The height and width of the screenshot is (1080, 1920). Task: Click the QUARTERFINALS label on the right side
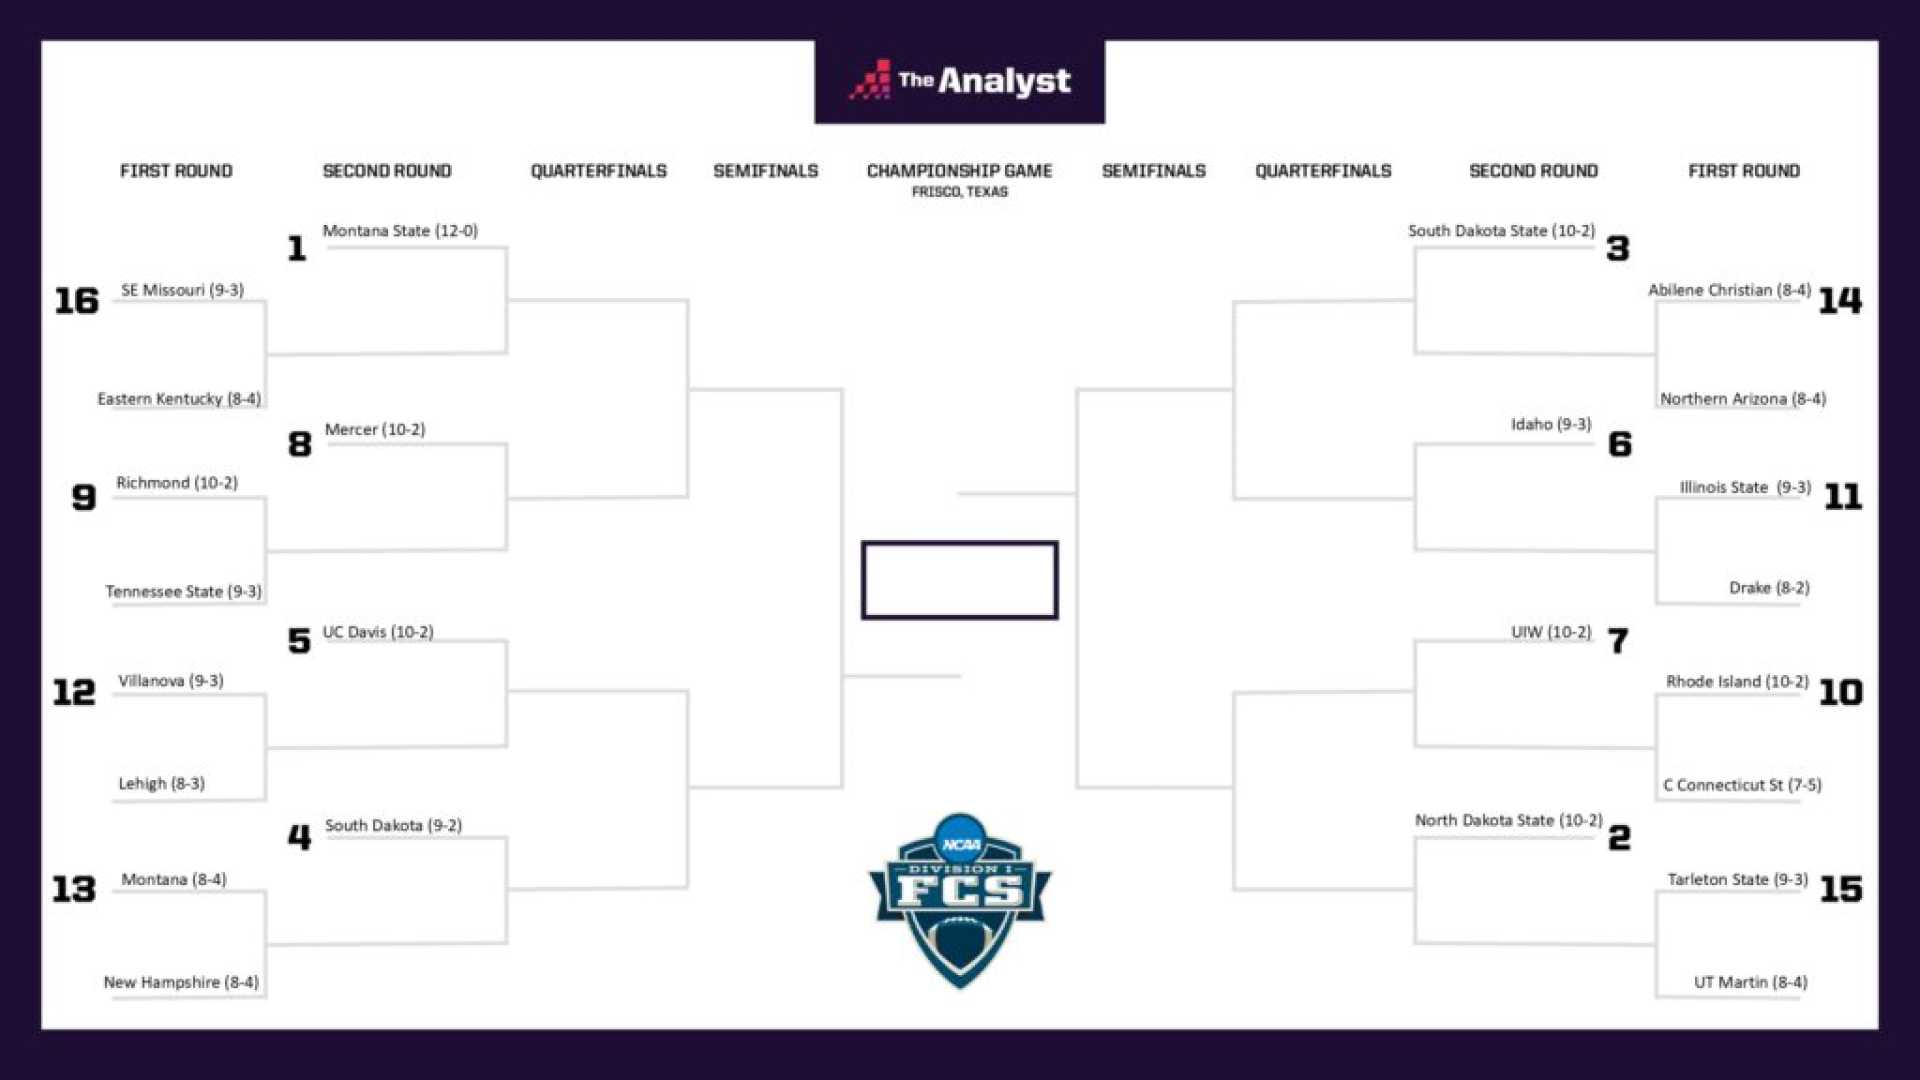pos(1325,170)
